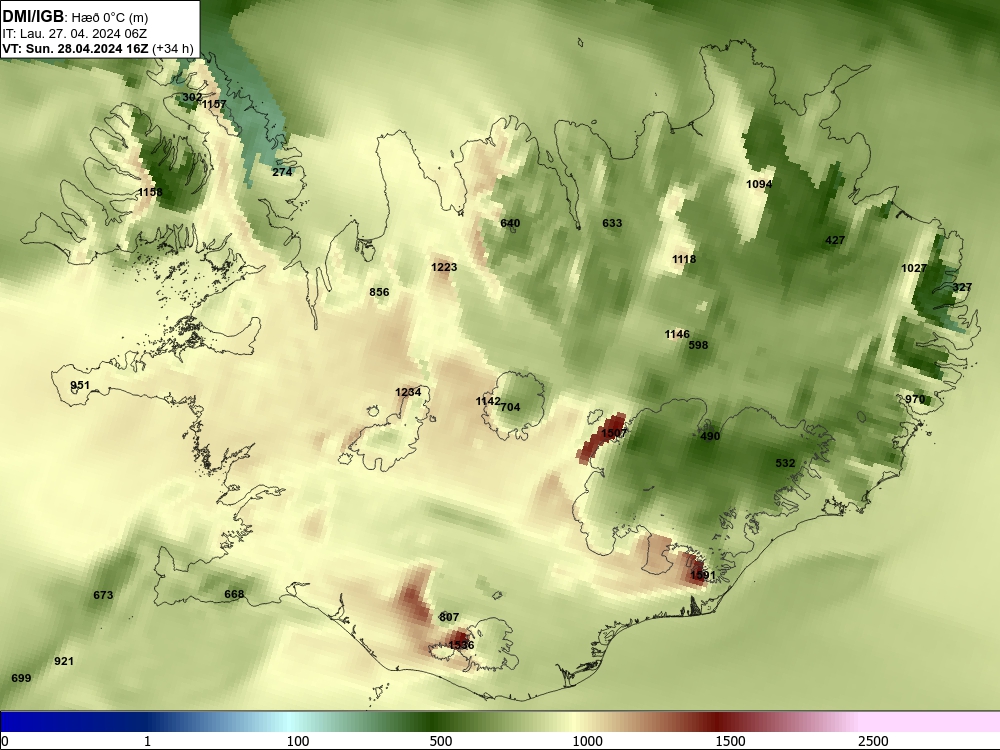Click the map value 274

[x=282, y=172]
